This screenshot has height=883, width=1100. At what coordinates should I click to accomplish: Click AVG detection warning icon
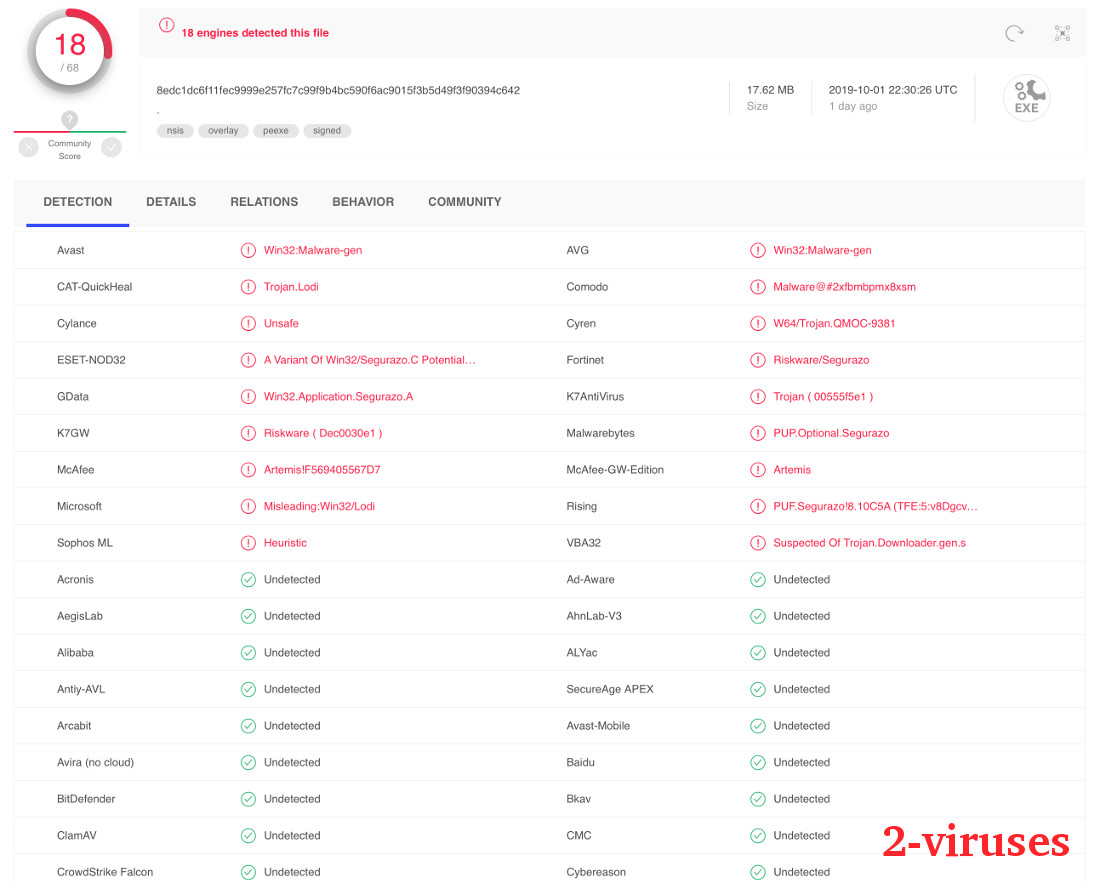758,250
